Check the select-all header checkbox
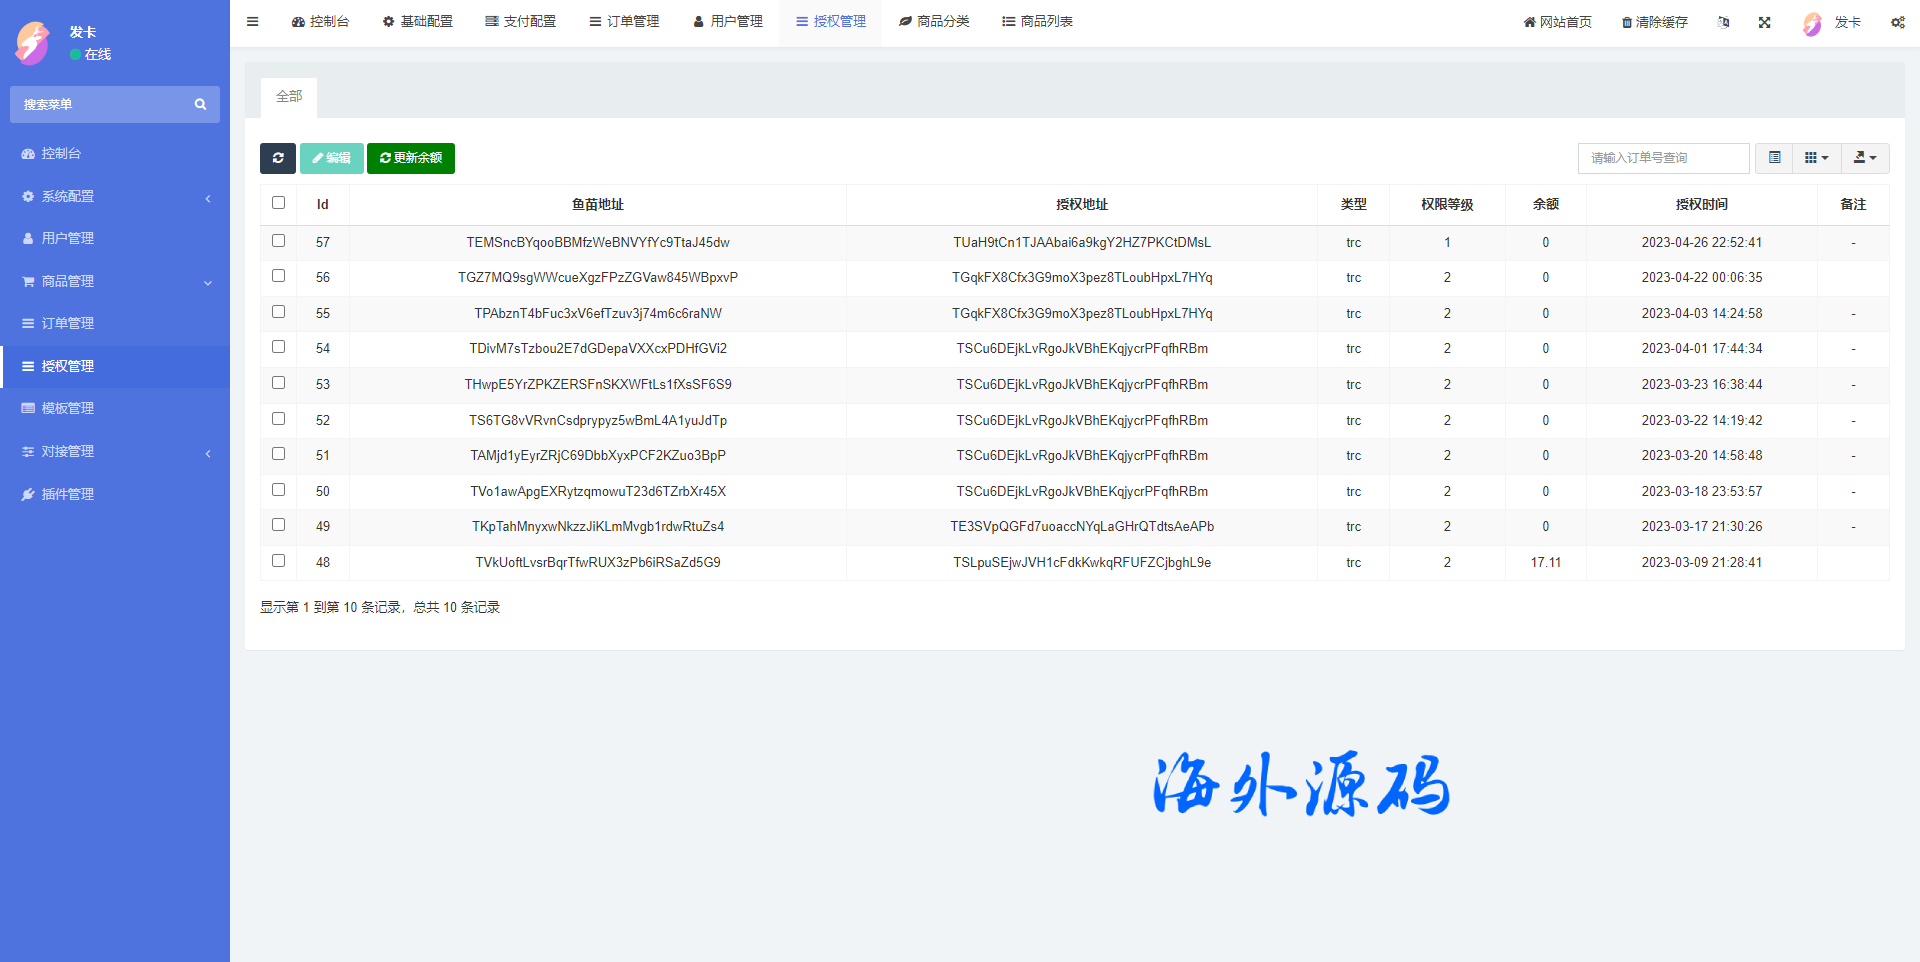Image resolution: width=1920 pixels, height=962 pixels. 278,203
